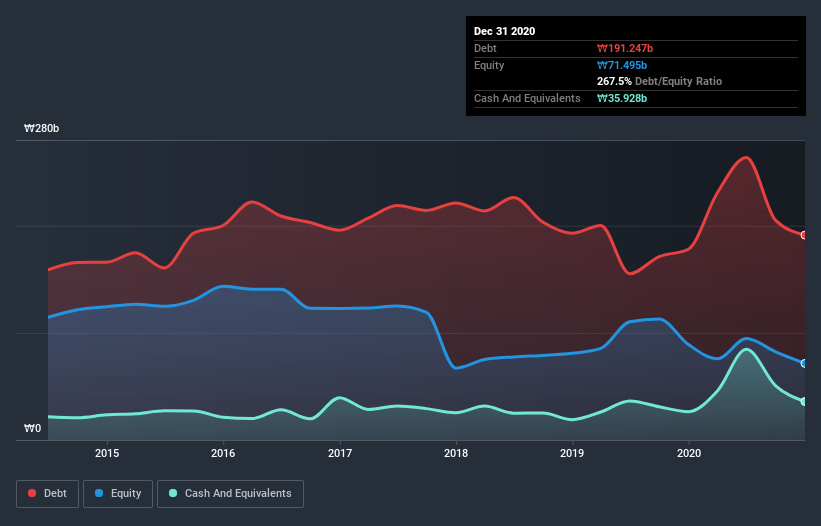This screenshot has width=821, height=526.
Task: Click the Equity value ₩71.495b
Action: (x=622, y=65)
